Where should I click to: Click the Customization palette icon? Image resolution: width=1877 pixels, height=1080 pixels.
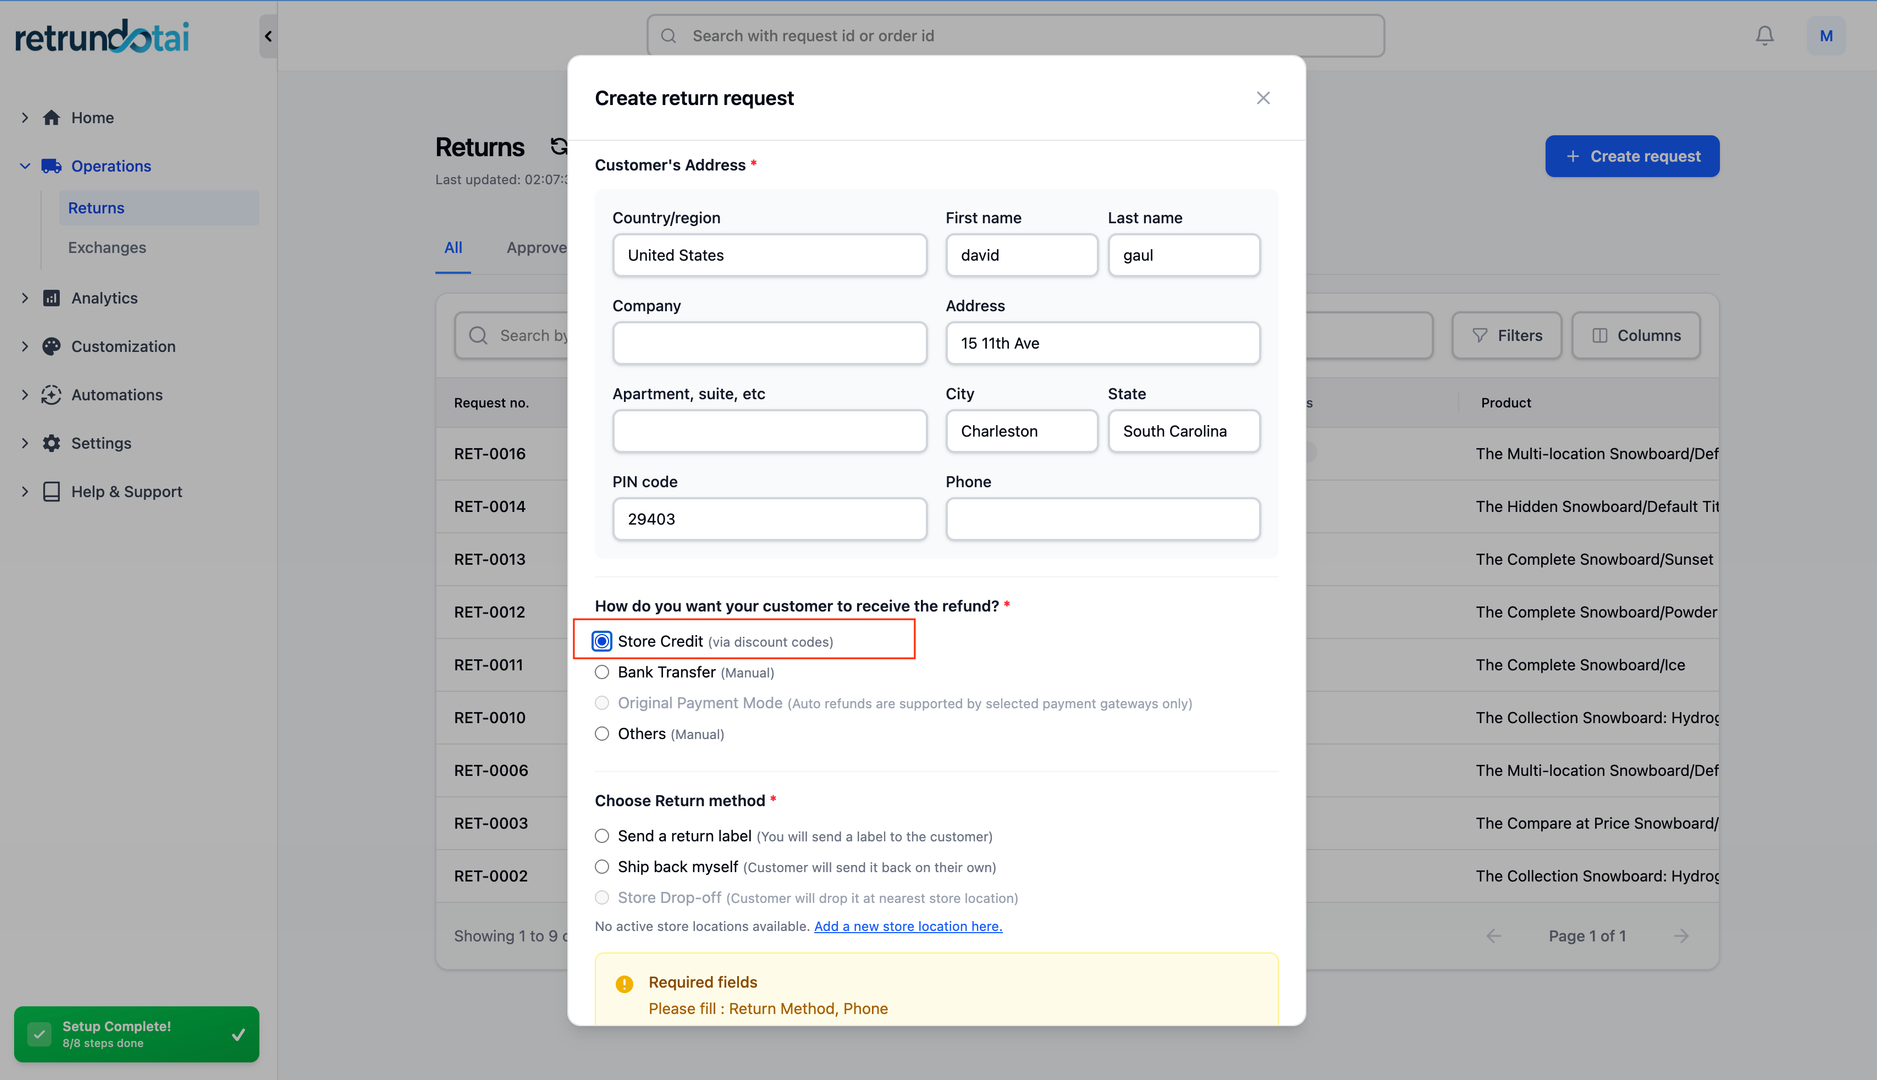click(52, 346)
